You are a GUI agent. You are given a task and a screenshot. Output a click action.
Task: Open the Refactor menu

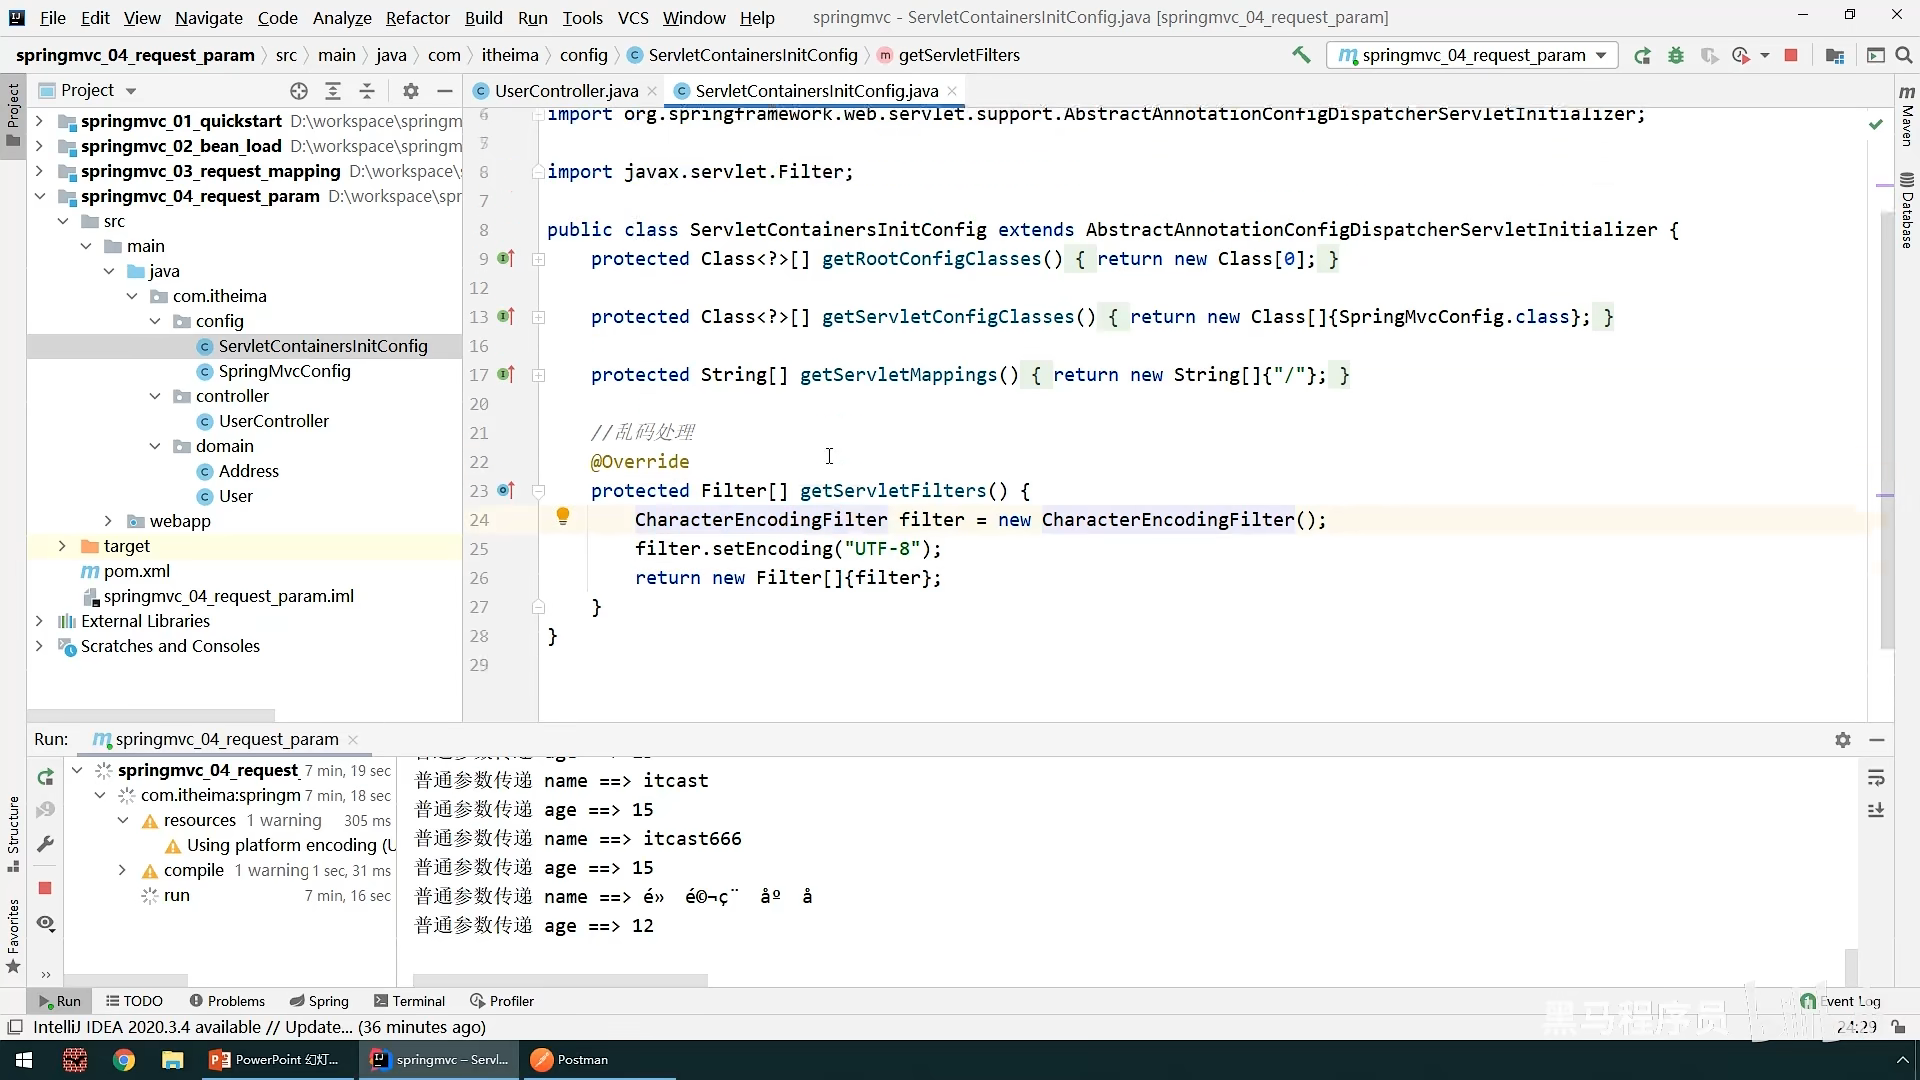click(x=417, y=18)
